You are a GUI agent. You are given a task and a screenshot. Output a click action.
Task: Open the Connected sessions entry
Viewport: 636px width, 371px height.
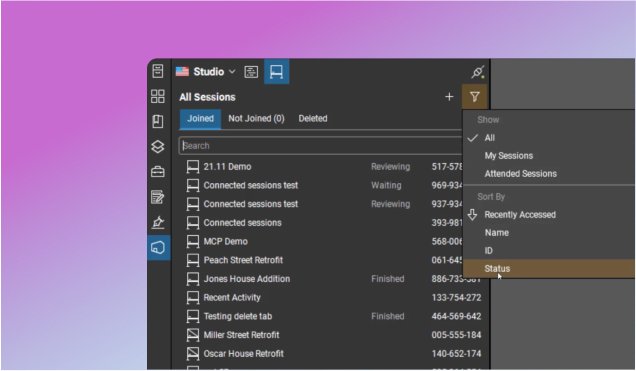pyautogui.click(x=243, y=223)
